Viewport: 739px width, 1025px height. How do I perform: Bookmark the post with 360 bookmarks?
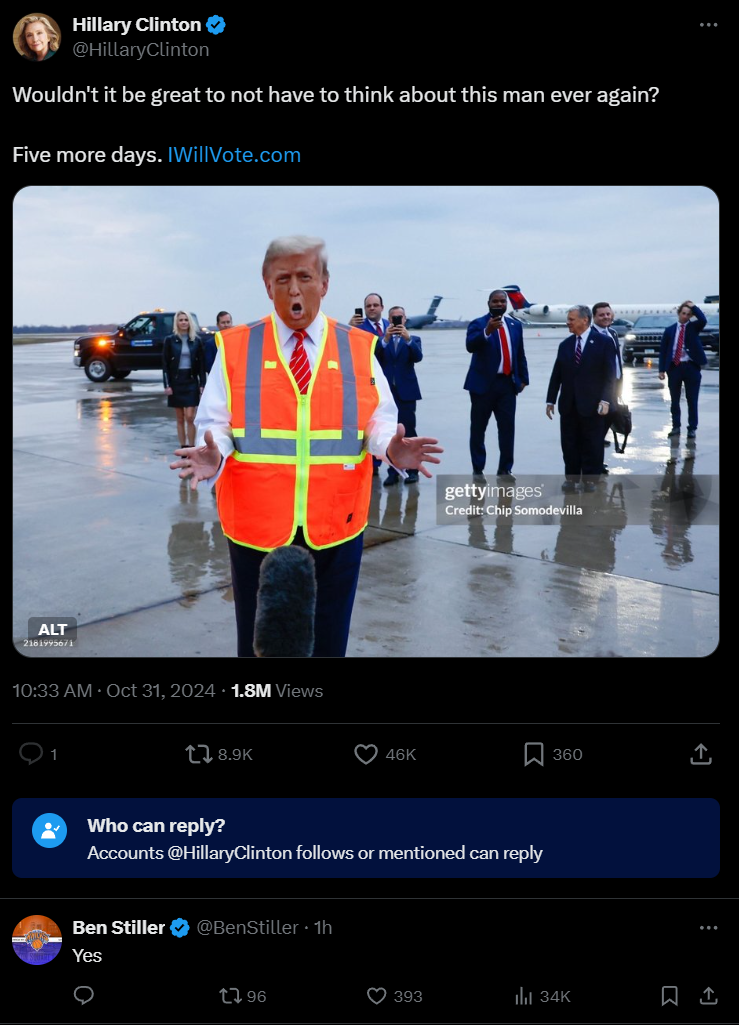[534, 754]
